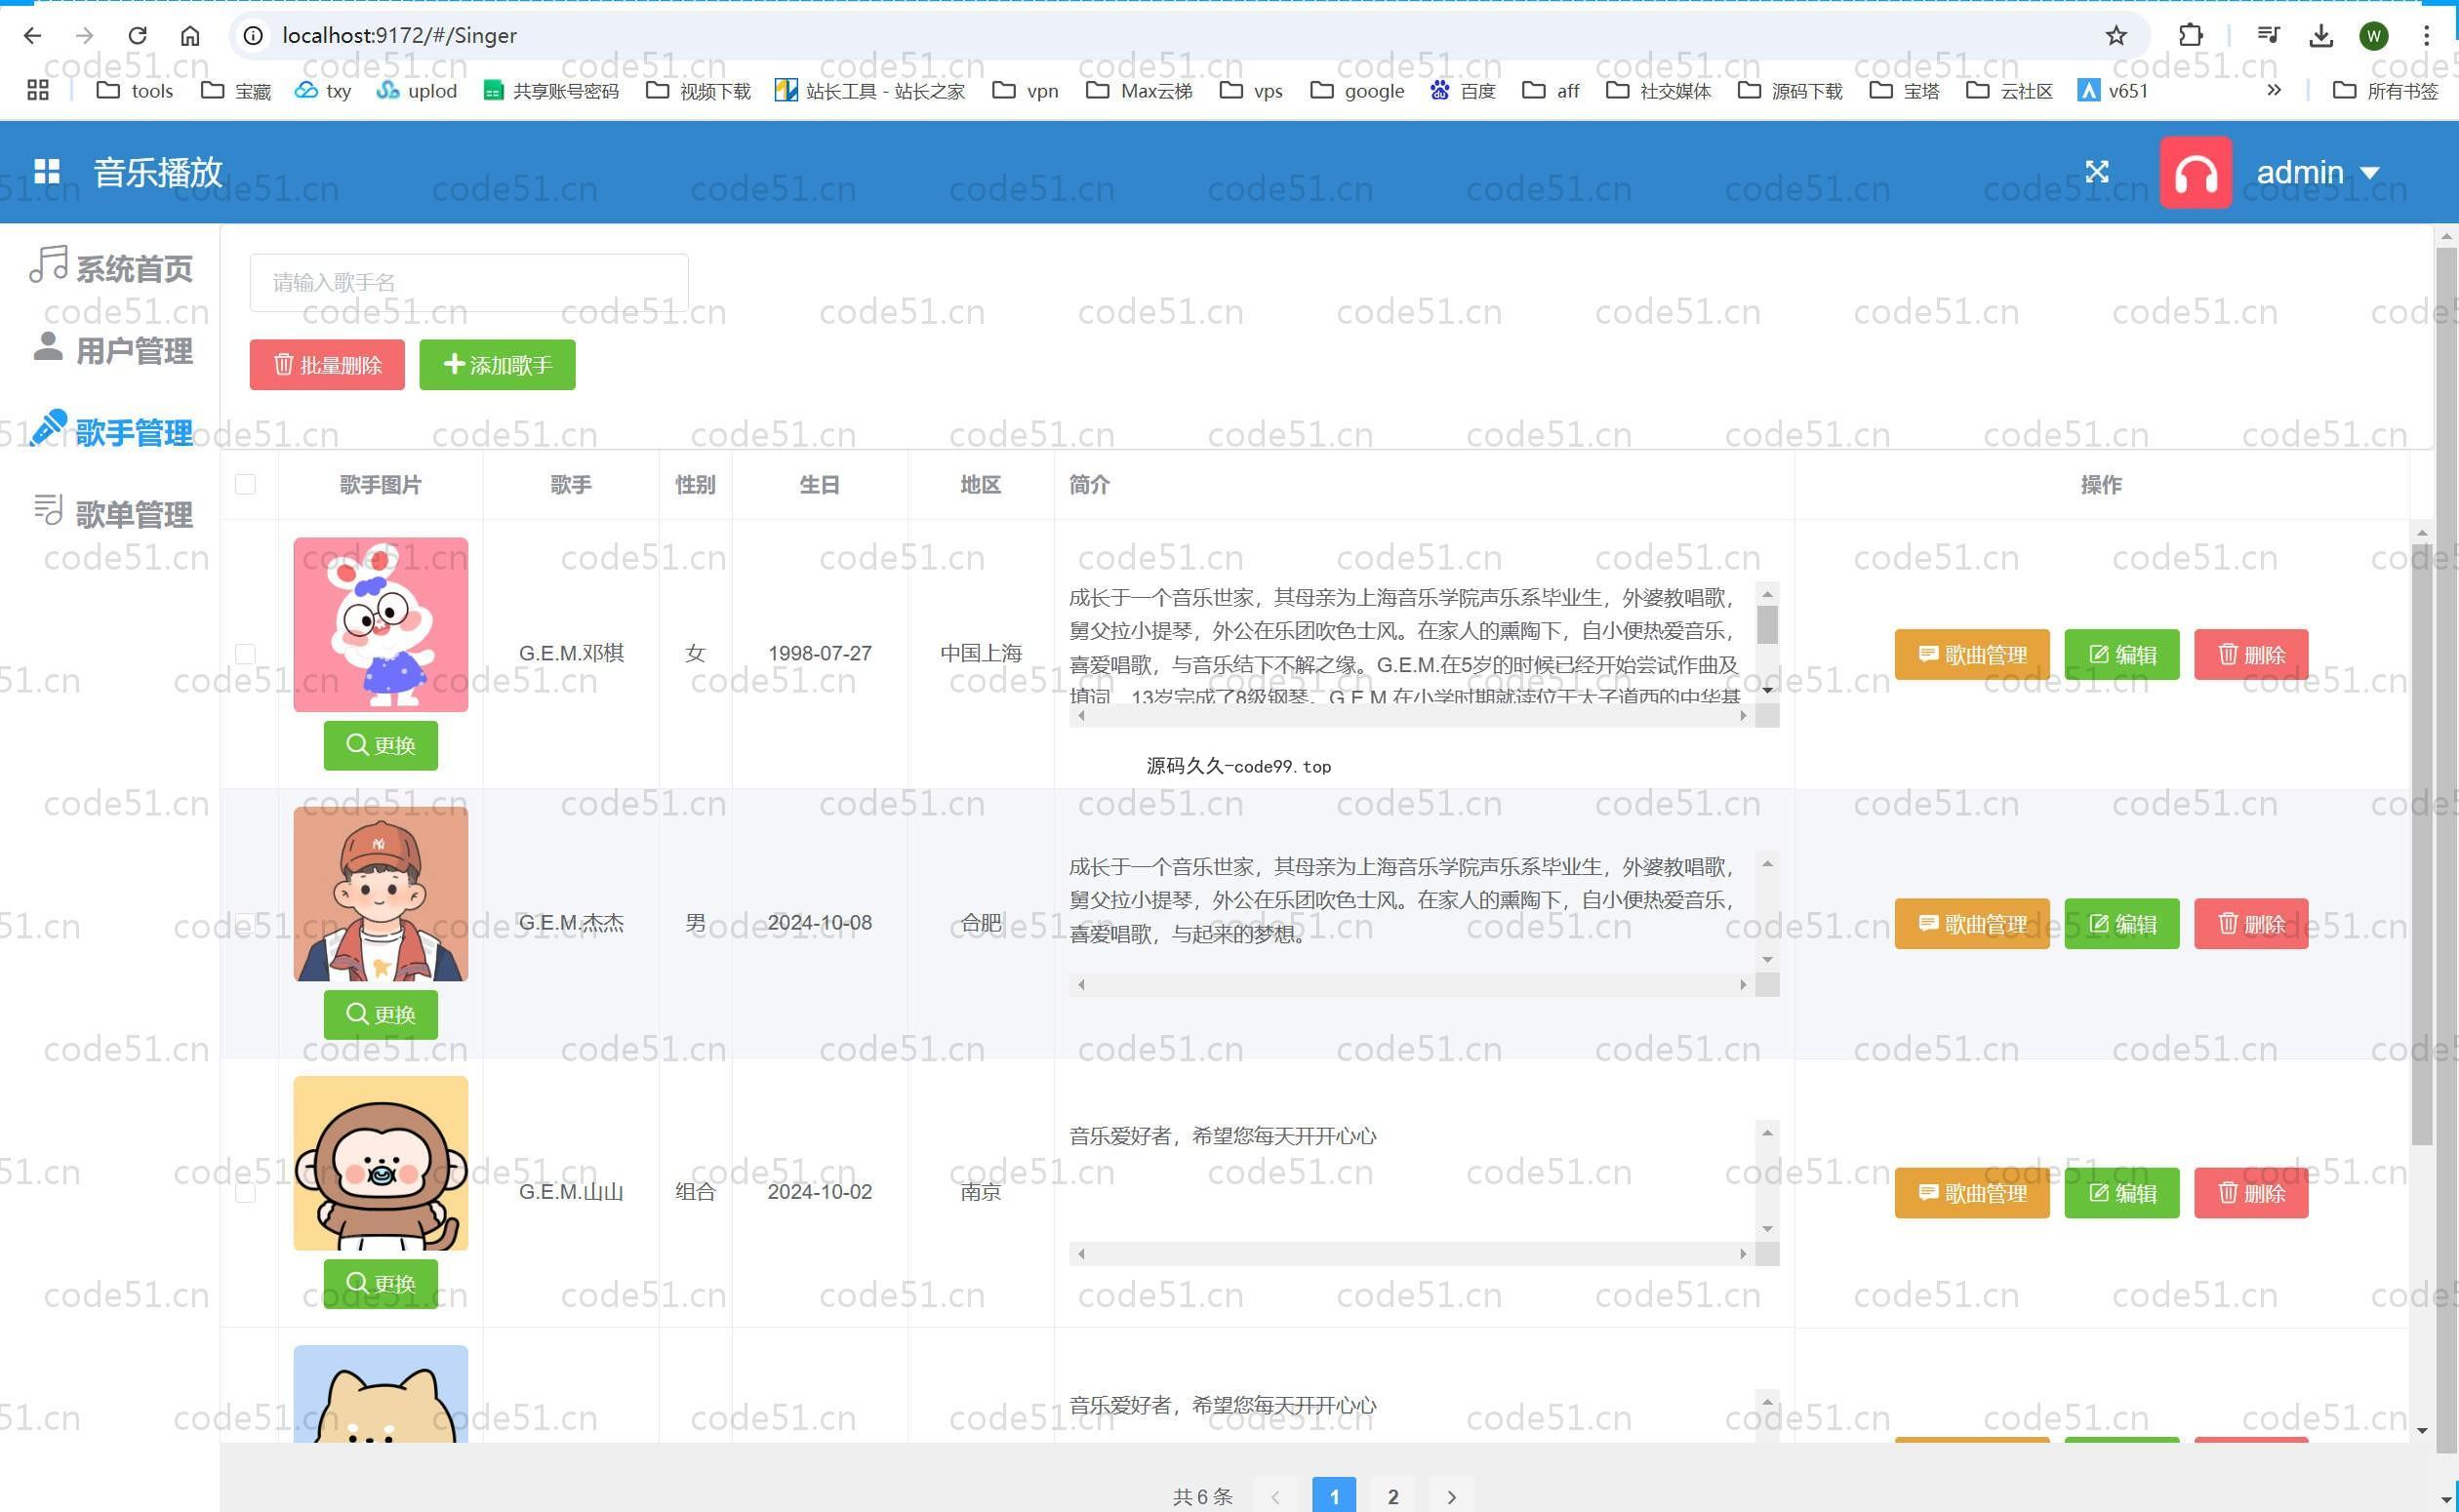Click the rabbit picture of G.E.M.邓棋
Screen dimensions: 2459x1512
[x=381, y=625]
